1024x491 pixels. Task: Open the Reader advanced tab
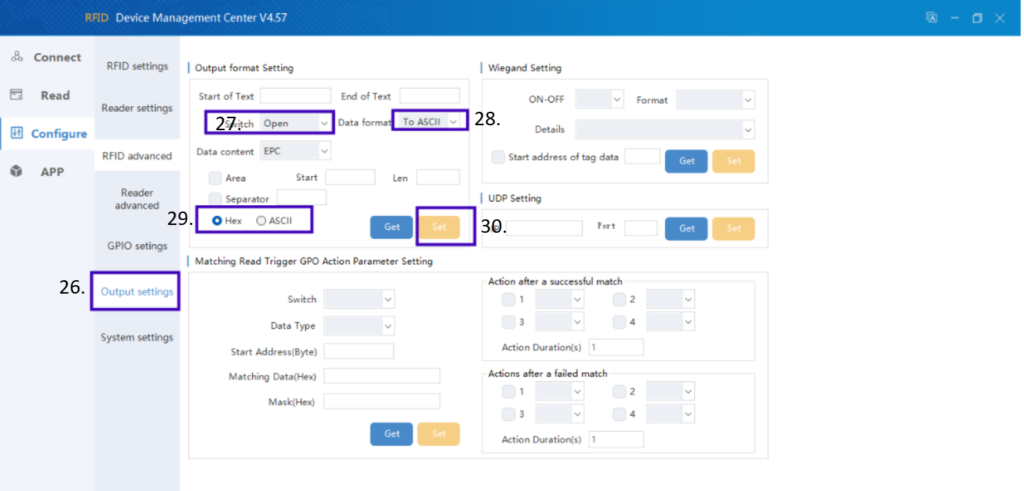point(137,199)
